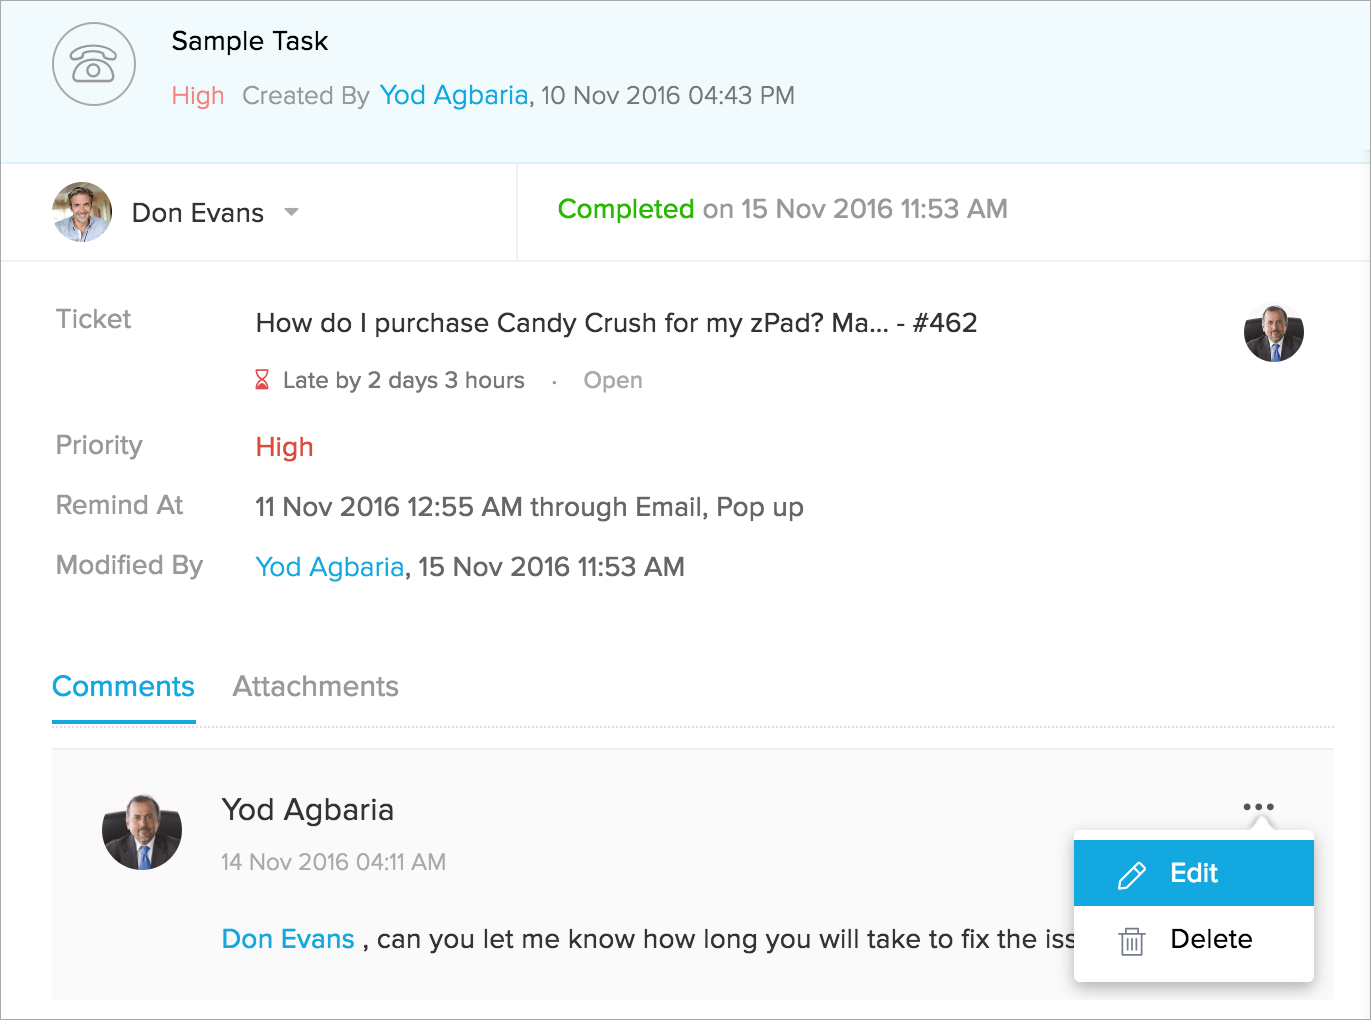Image resolution: width=1371 pixels, height=1020 pixels.
Task: Click Don Evans profile photo
Action: point(82,212)
